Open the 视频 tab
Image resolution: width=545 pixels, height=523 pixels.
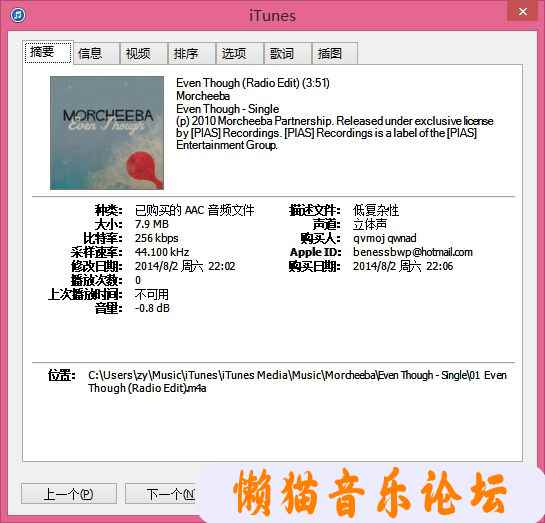144,53
